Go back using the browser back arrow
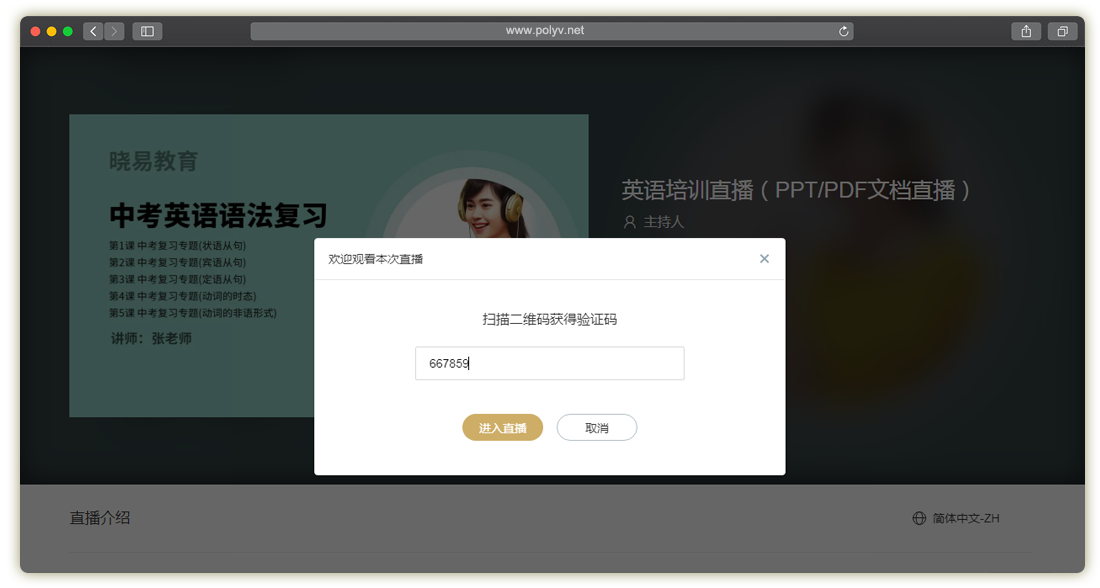 [x=94, y=31]
